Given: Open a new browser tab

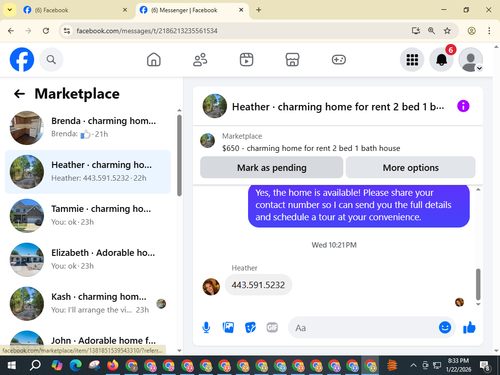Looking at the screenshot, I should coord(259,10).
